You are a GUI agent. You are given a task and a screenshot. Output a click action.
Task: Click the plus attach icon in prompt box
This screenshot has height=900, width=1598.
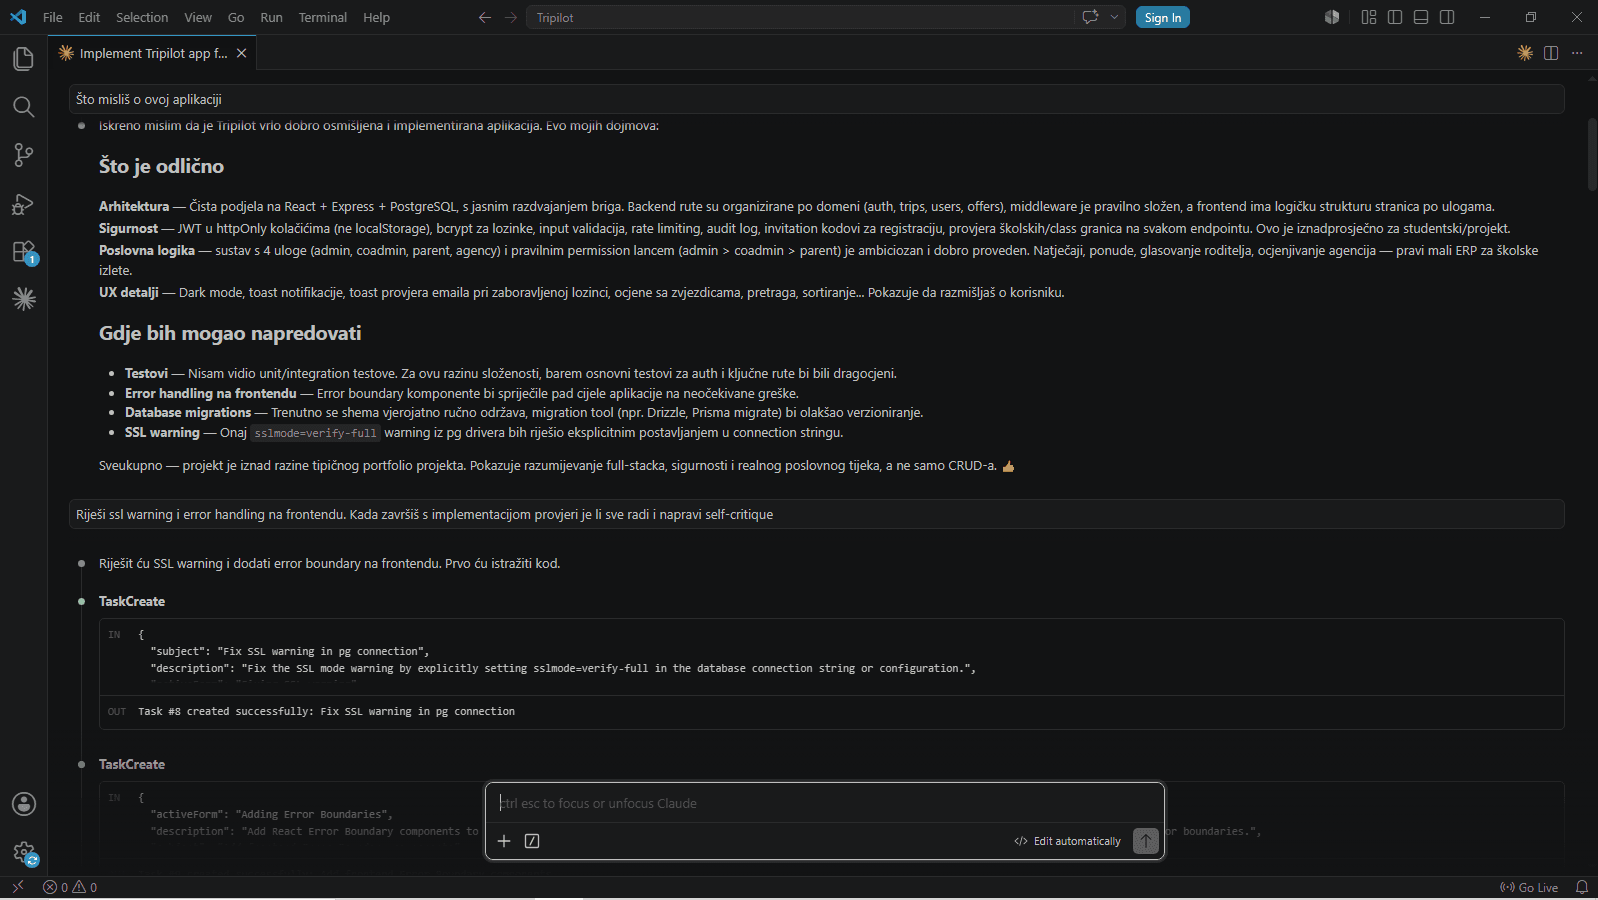pyautogui.click(x=504, y=841)
